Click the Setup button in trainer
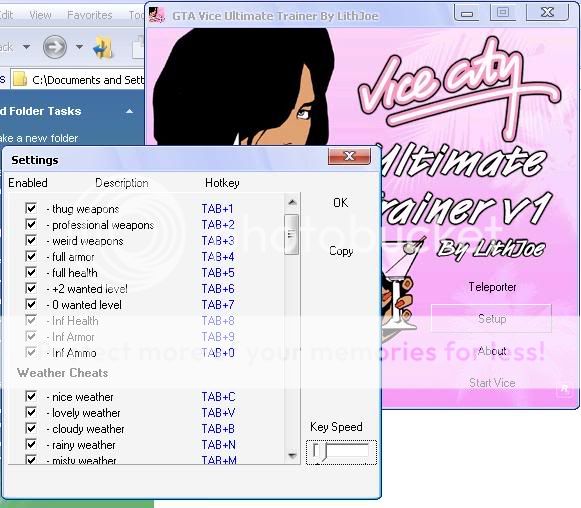This screenshot has width=581, height=508. point(491,319)
